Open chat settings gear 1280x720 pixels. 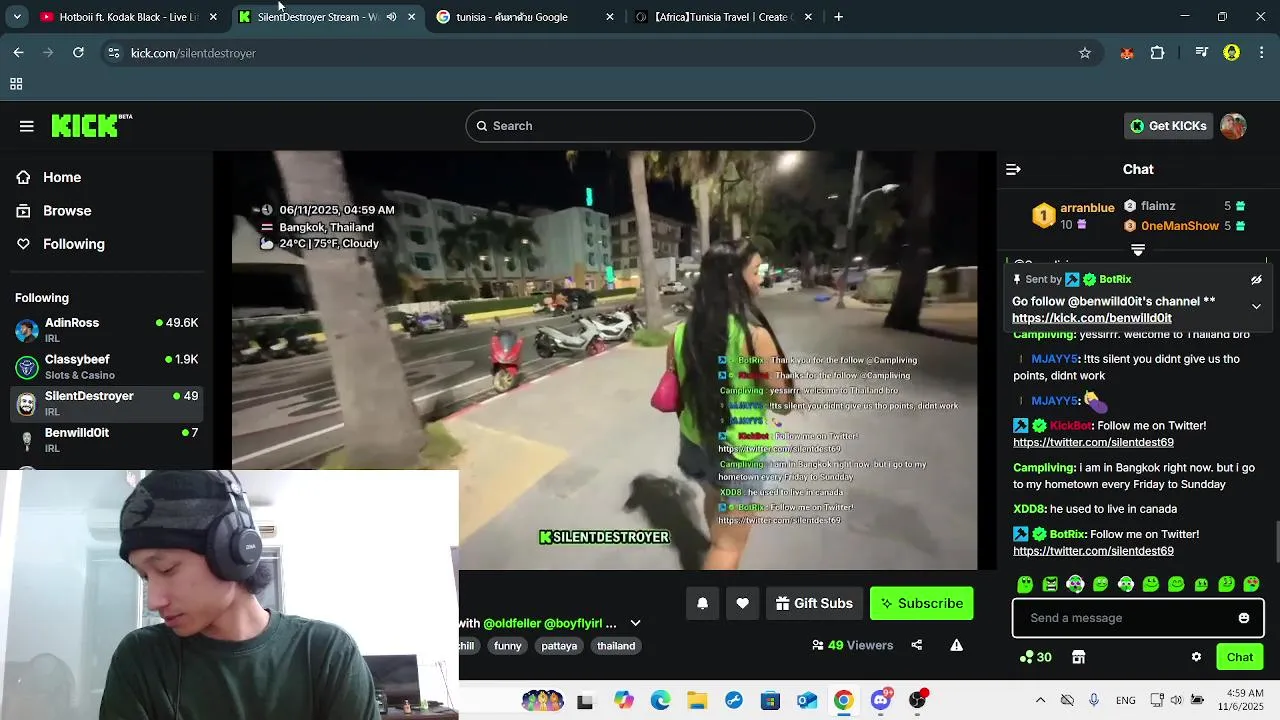(x=1196, y=657)
